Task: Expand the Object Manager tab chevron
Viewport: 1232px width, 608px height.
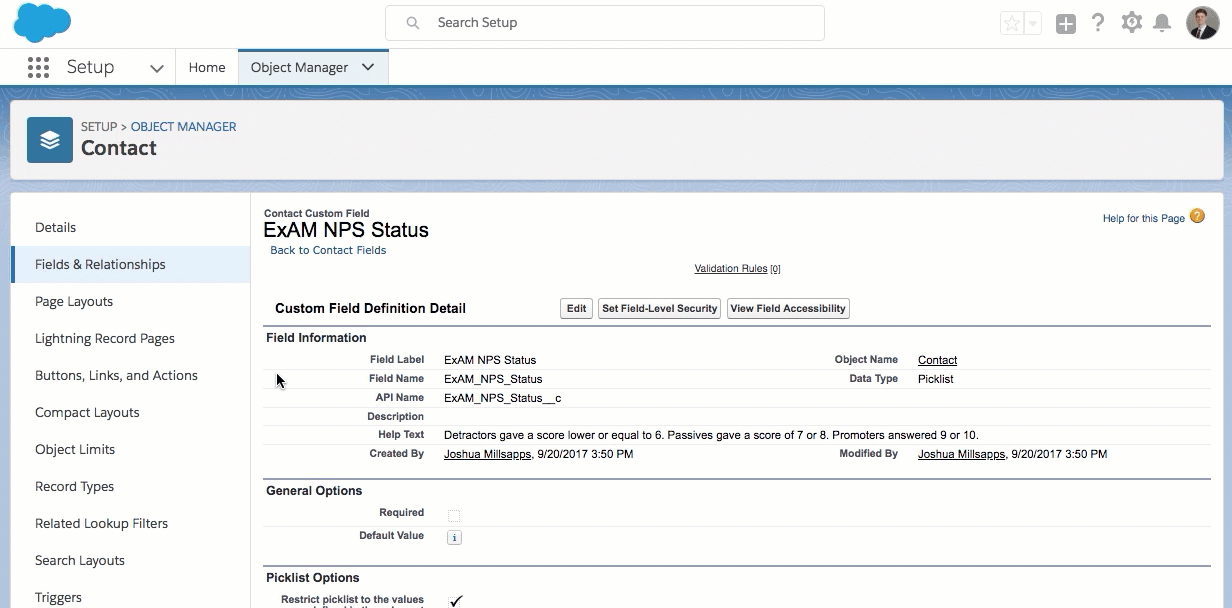Action: click(368, 67)
